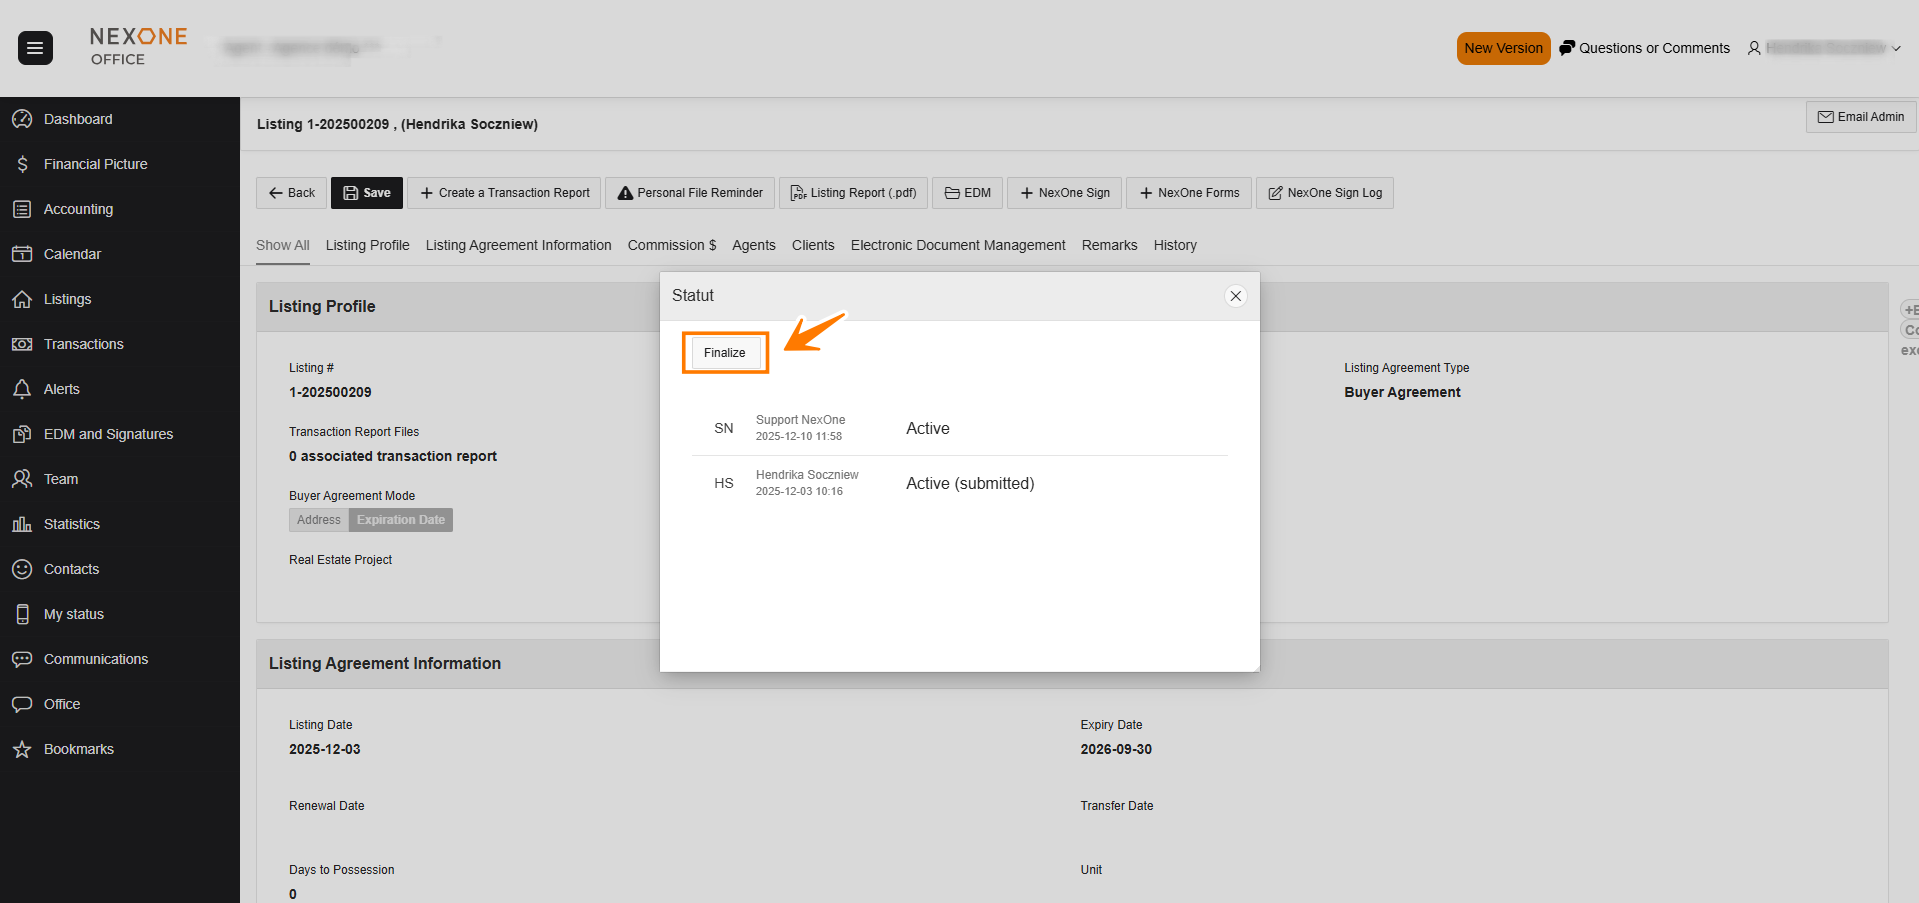Open Statistics in sidebar

pyautogui.click(x=71, y=524)
